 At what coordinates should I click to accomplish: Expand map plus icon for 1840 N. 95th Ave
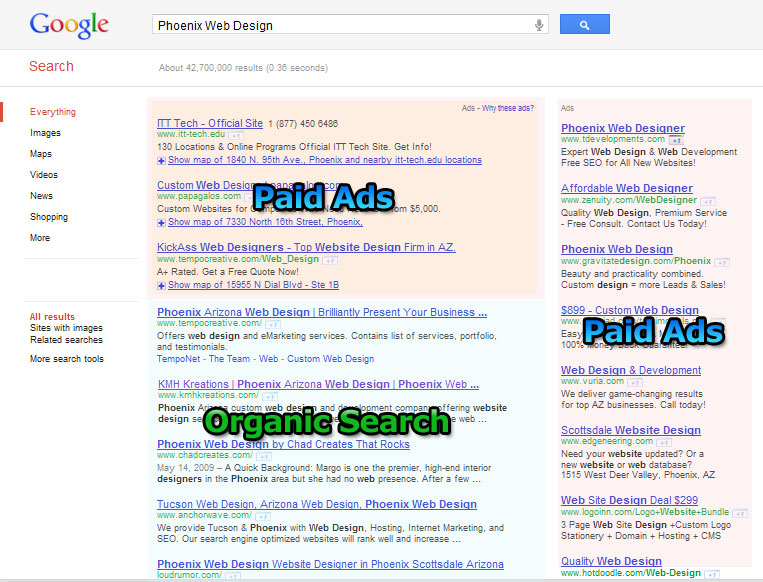pos(161,161)
